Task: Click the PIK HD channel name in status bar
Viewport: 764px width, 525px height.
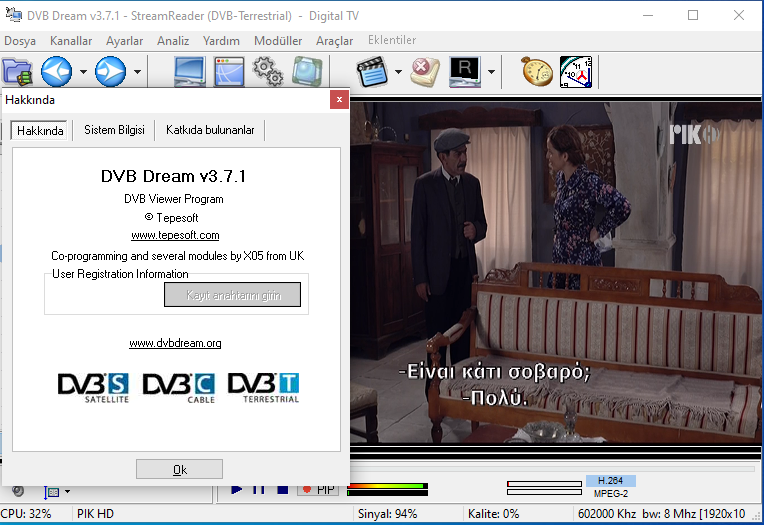Action: [96, 514]
